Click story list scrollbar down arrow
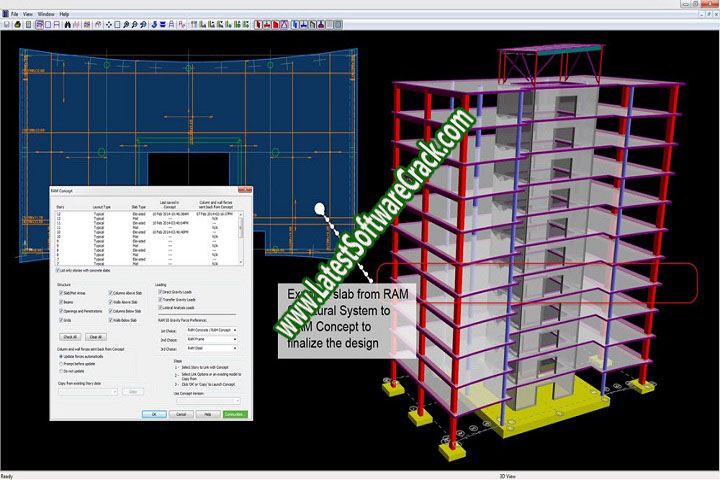The height and width of the screenshot is (480, 720). click(241, 262)
